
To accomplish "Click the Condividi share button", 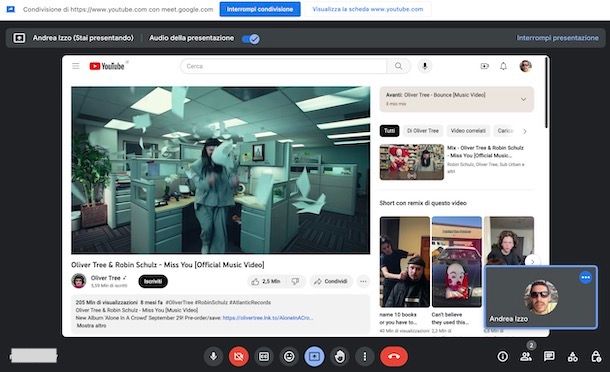I will pyautogui.click(x=331, y=281).
